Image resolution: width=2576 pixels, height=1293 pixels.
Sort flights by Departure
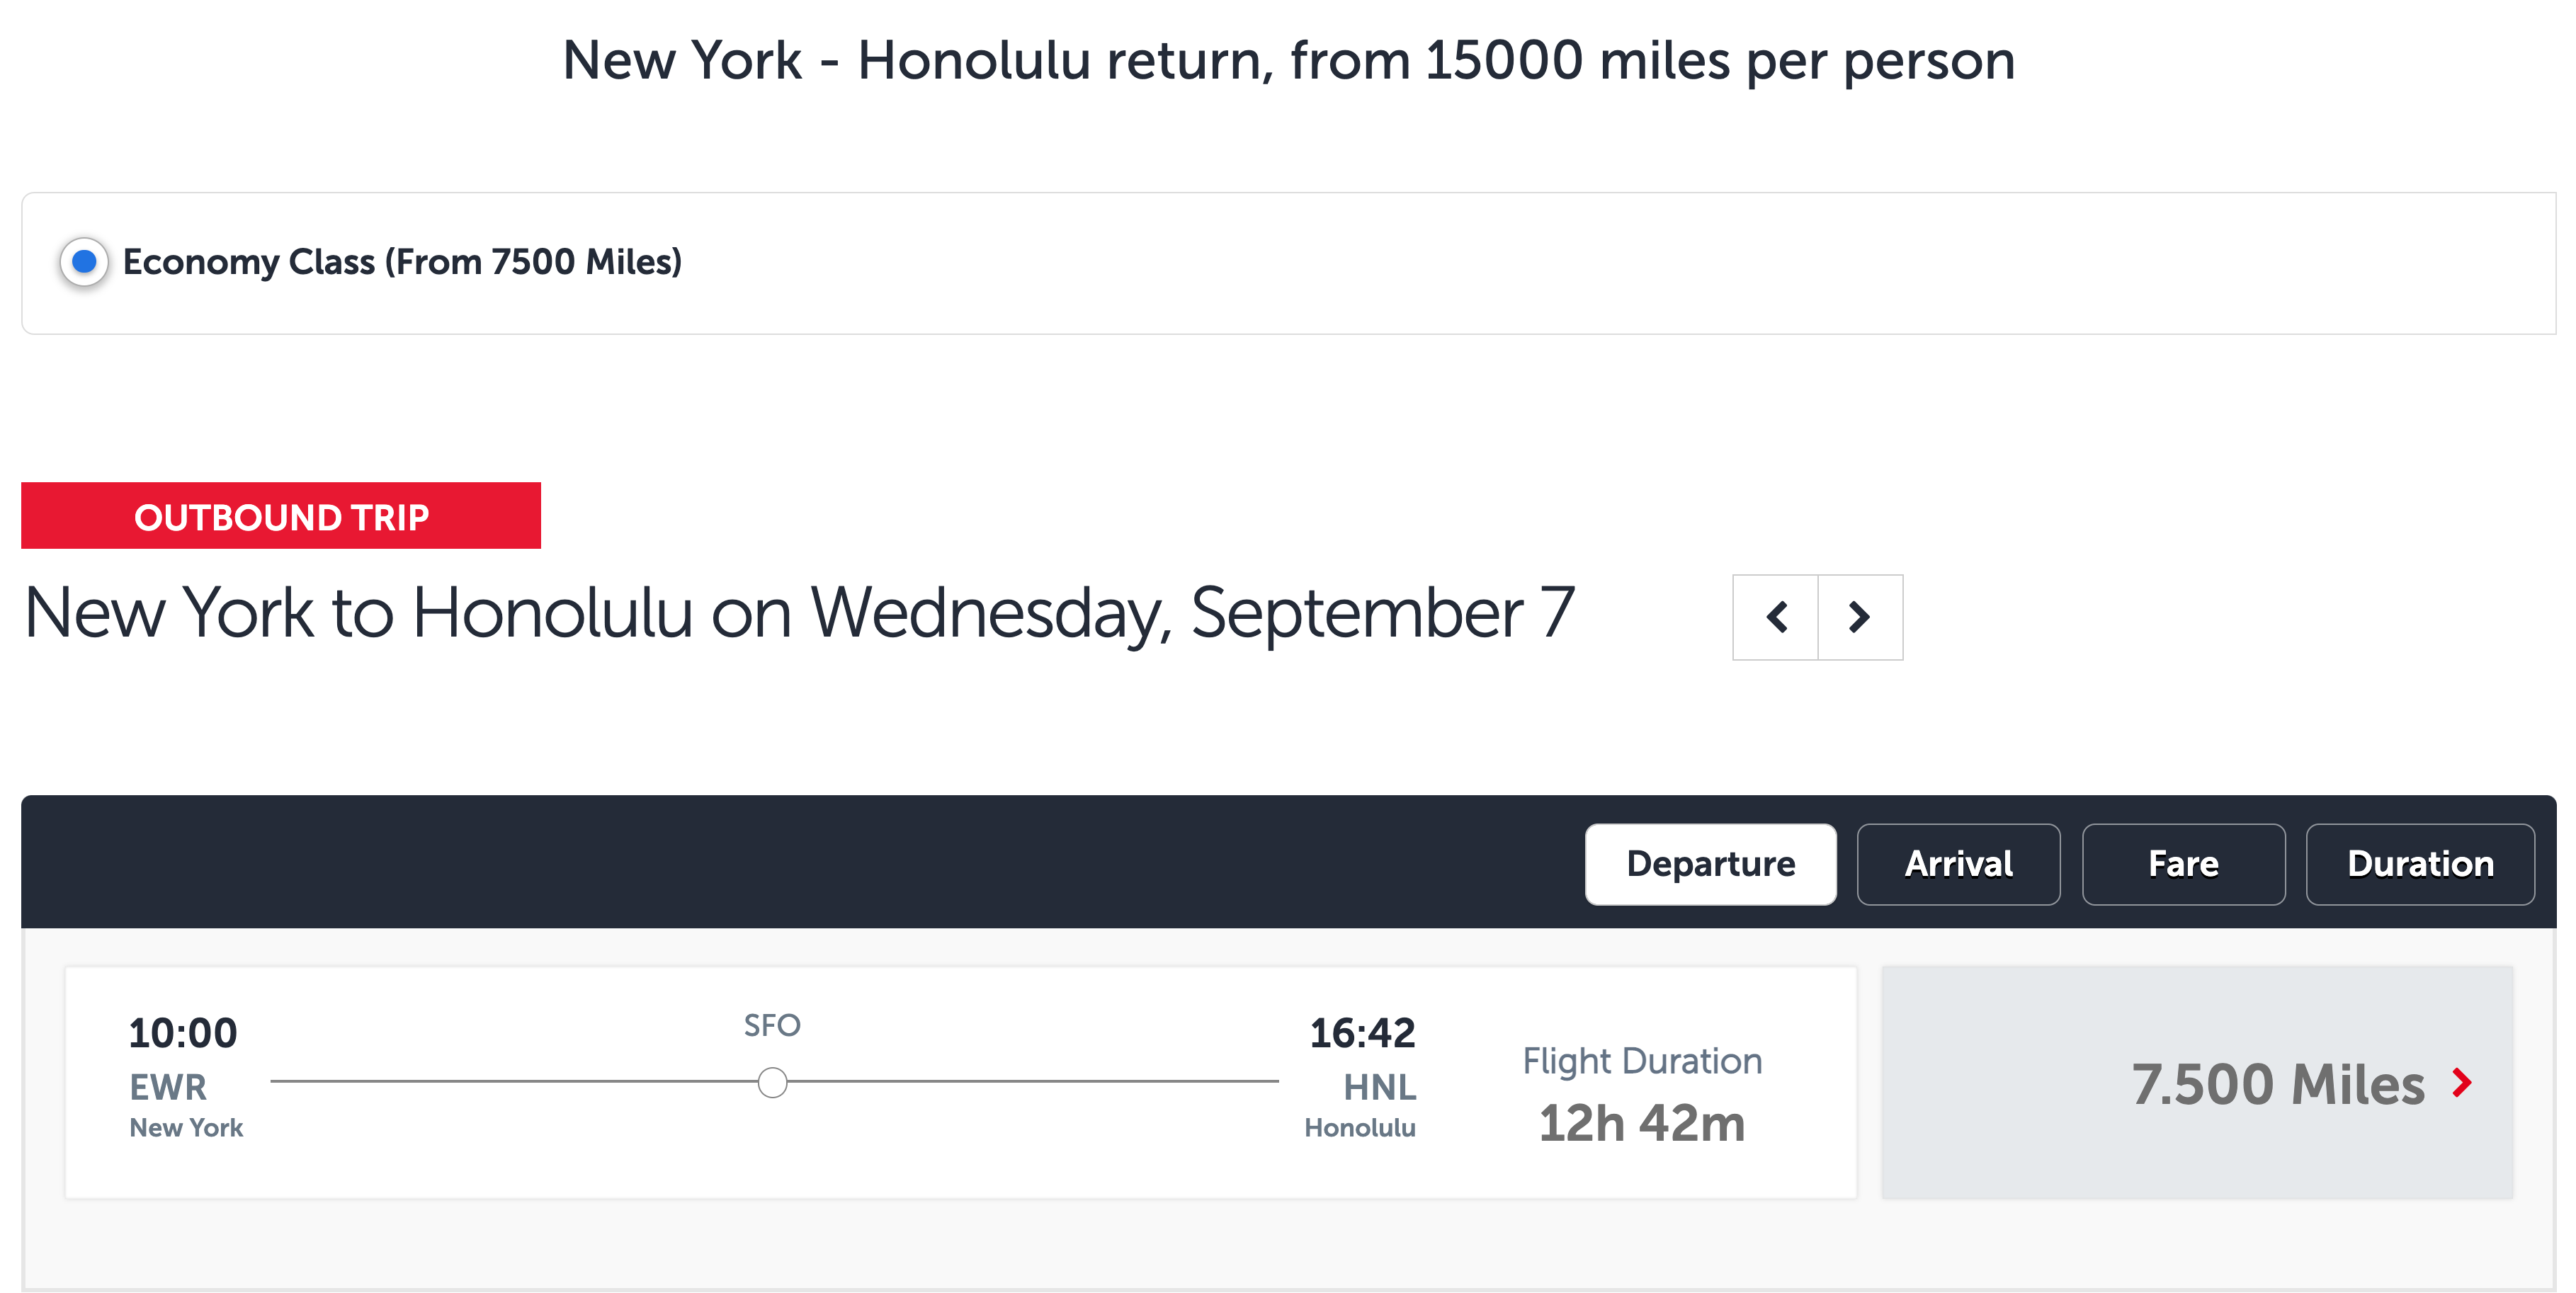pyautogui.click(x=1710, y=864)
